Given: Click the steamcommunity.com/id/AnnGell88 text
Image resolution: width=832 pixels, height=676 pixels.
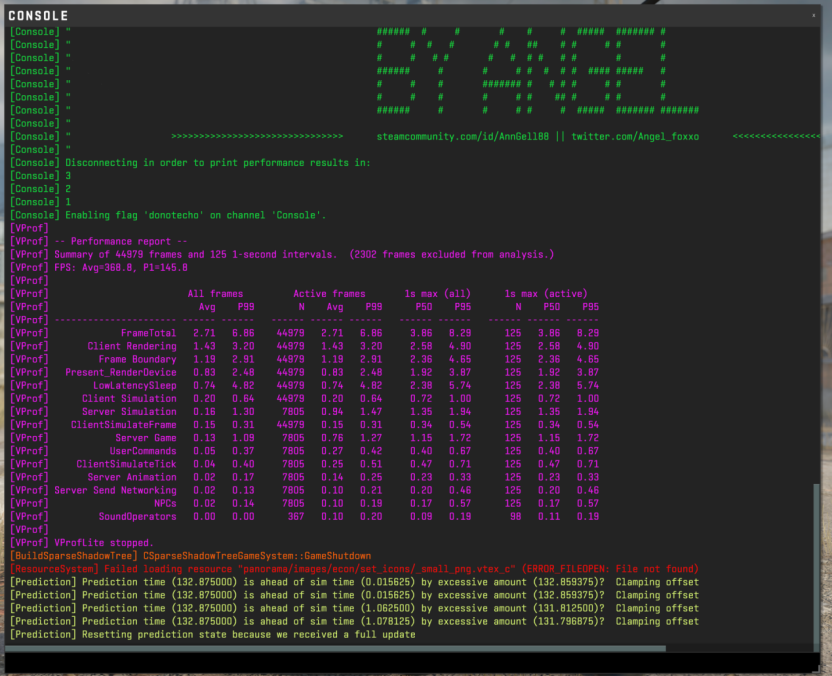Looking at the screenshot, I should click(462, 137).
